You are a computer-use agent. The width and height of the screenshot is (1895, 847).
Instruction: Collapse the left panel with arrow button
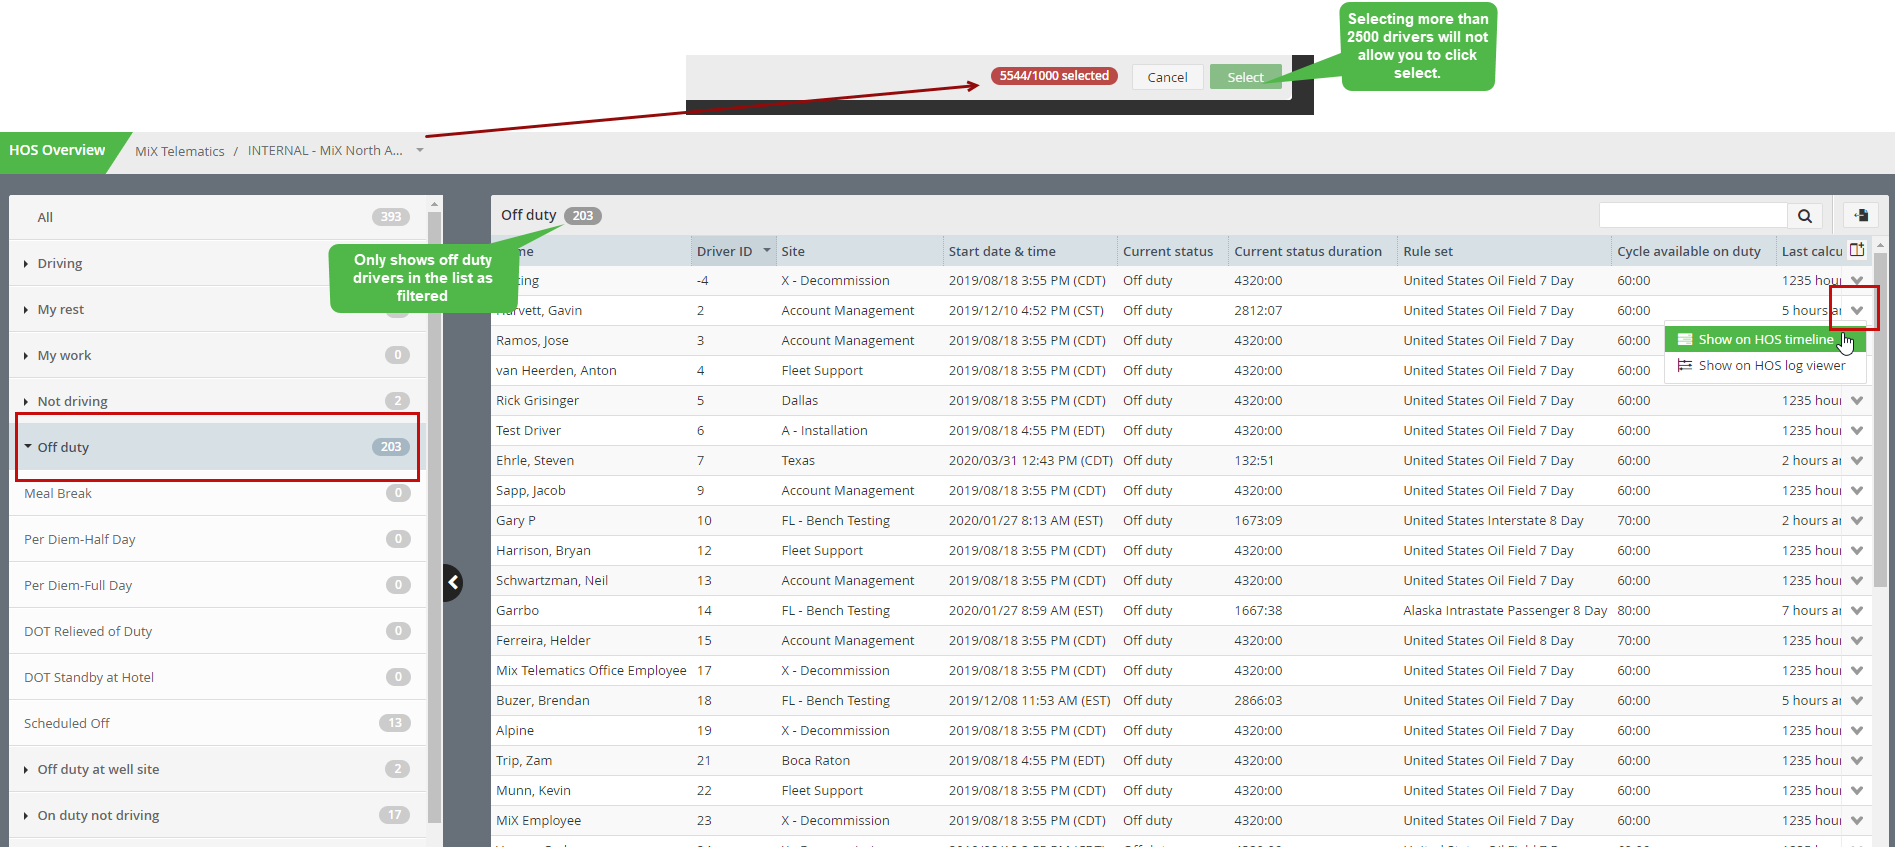pos(453,582)
